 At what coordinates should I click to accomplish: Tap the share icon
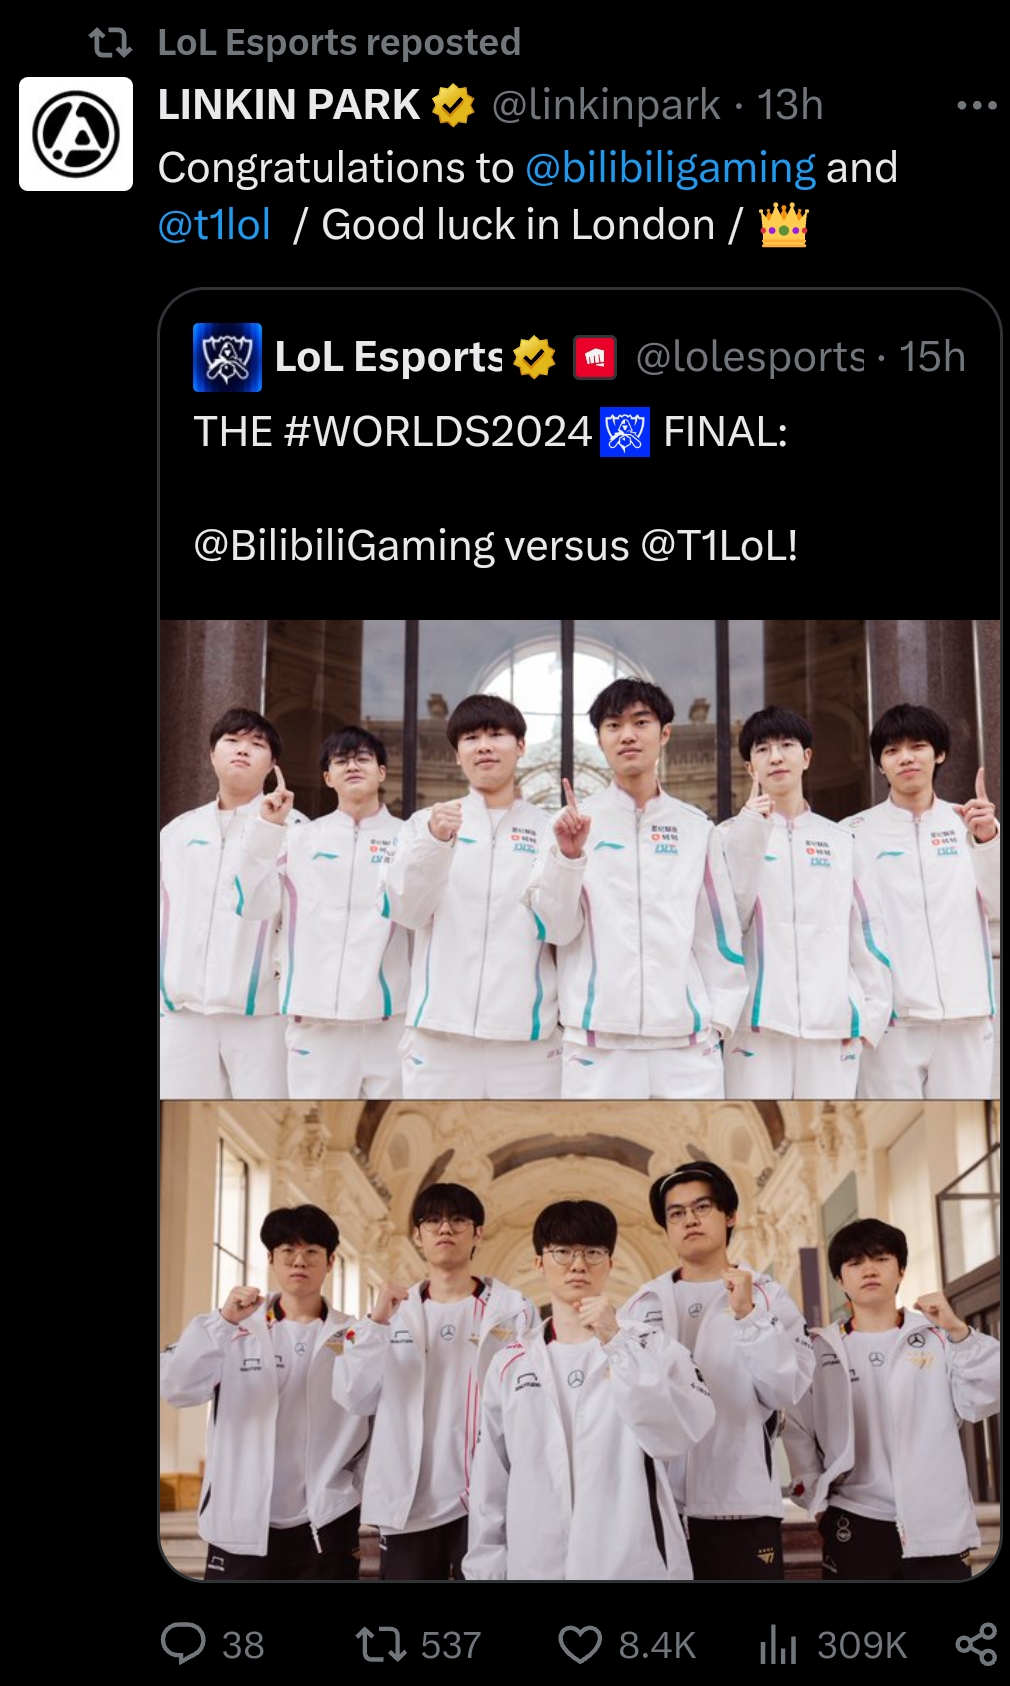point(976,1644)
